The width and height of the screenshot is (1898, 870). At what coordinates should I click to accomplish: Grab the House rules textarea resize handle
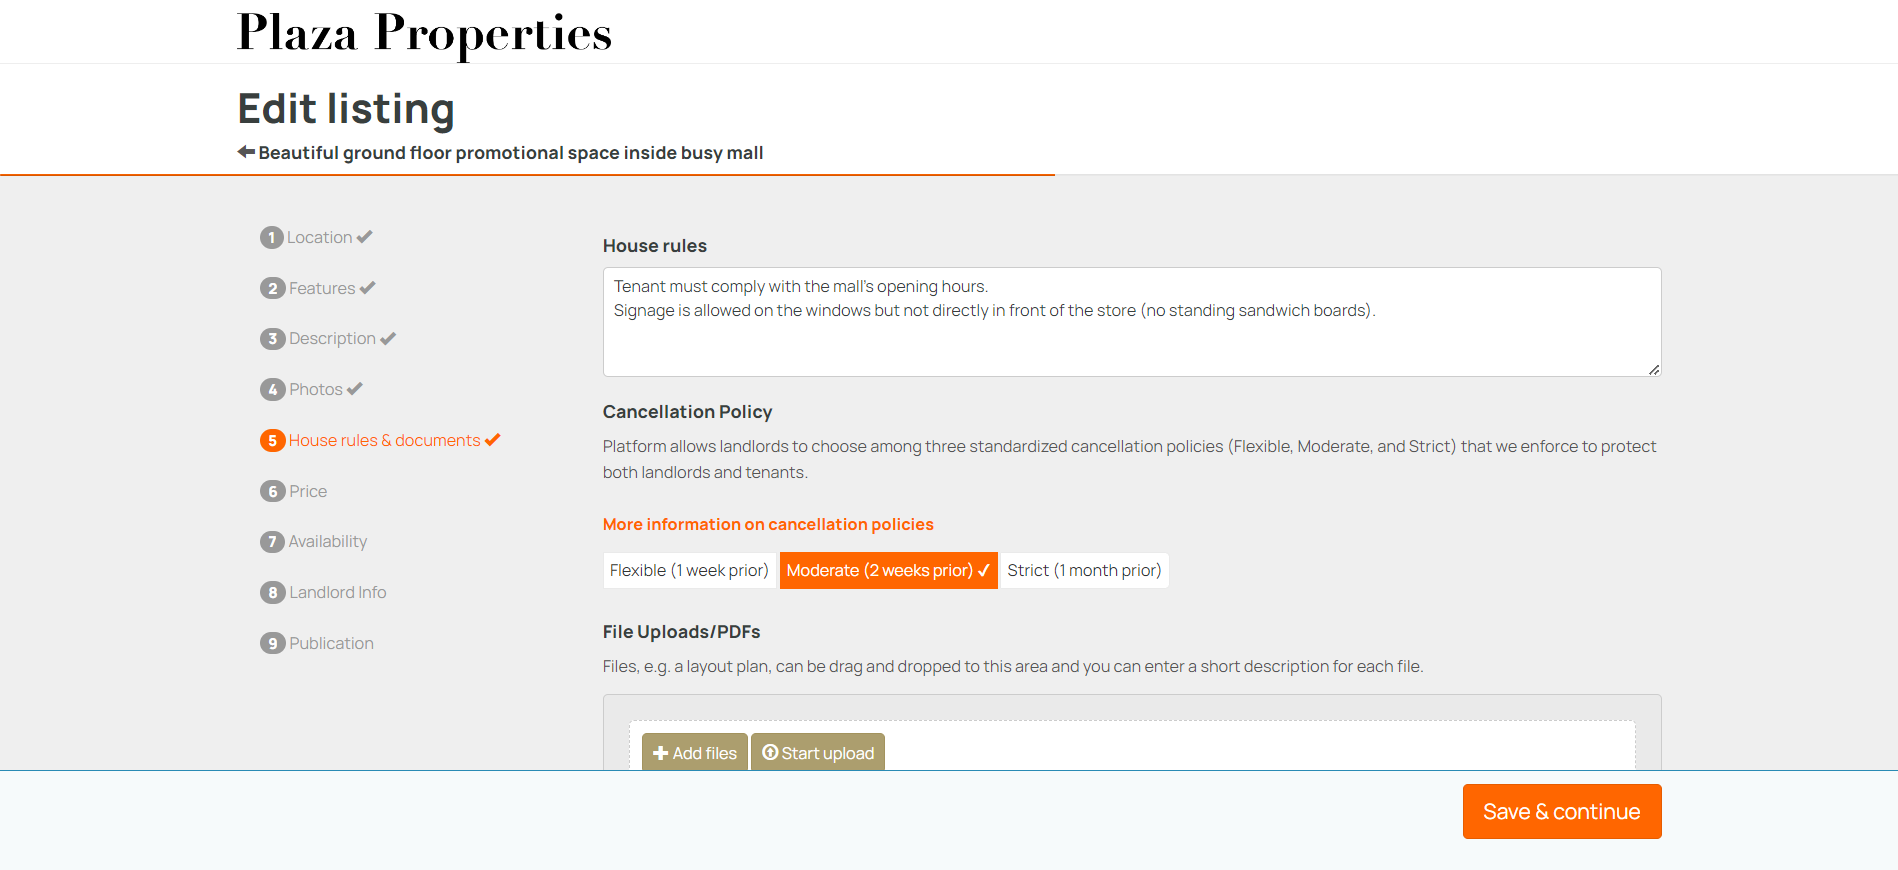click(1654, 370)
